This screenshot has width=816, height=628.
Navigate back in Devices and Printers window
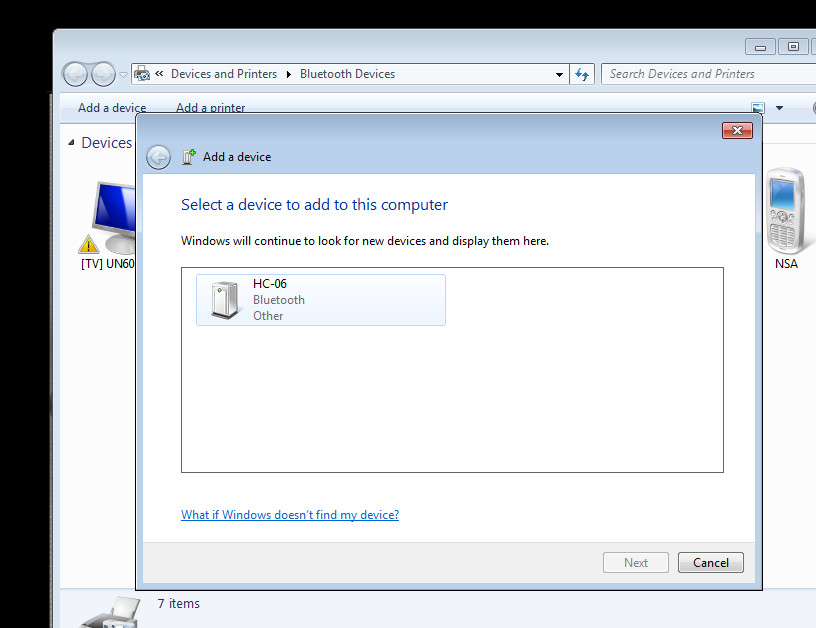coord(75,74)
